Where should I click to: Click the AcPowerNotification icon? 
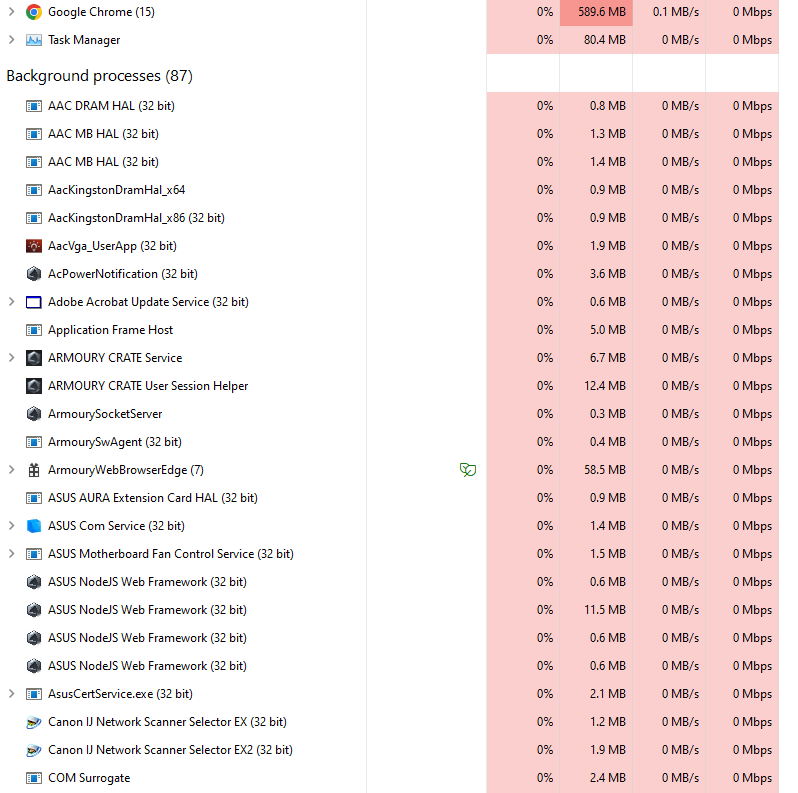pyautogui.click(x=34, y=274)
